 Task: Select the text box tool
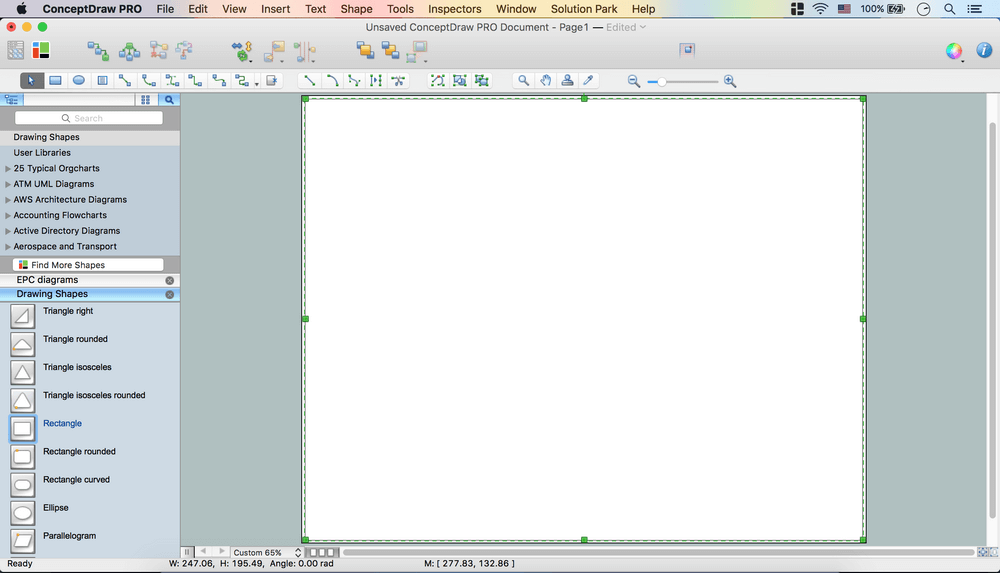point(102,80)
